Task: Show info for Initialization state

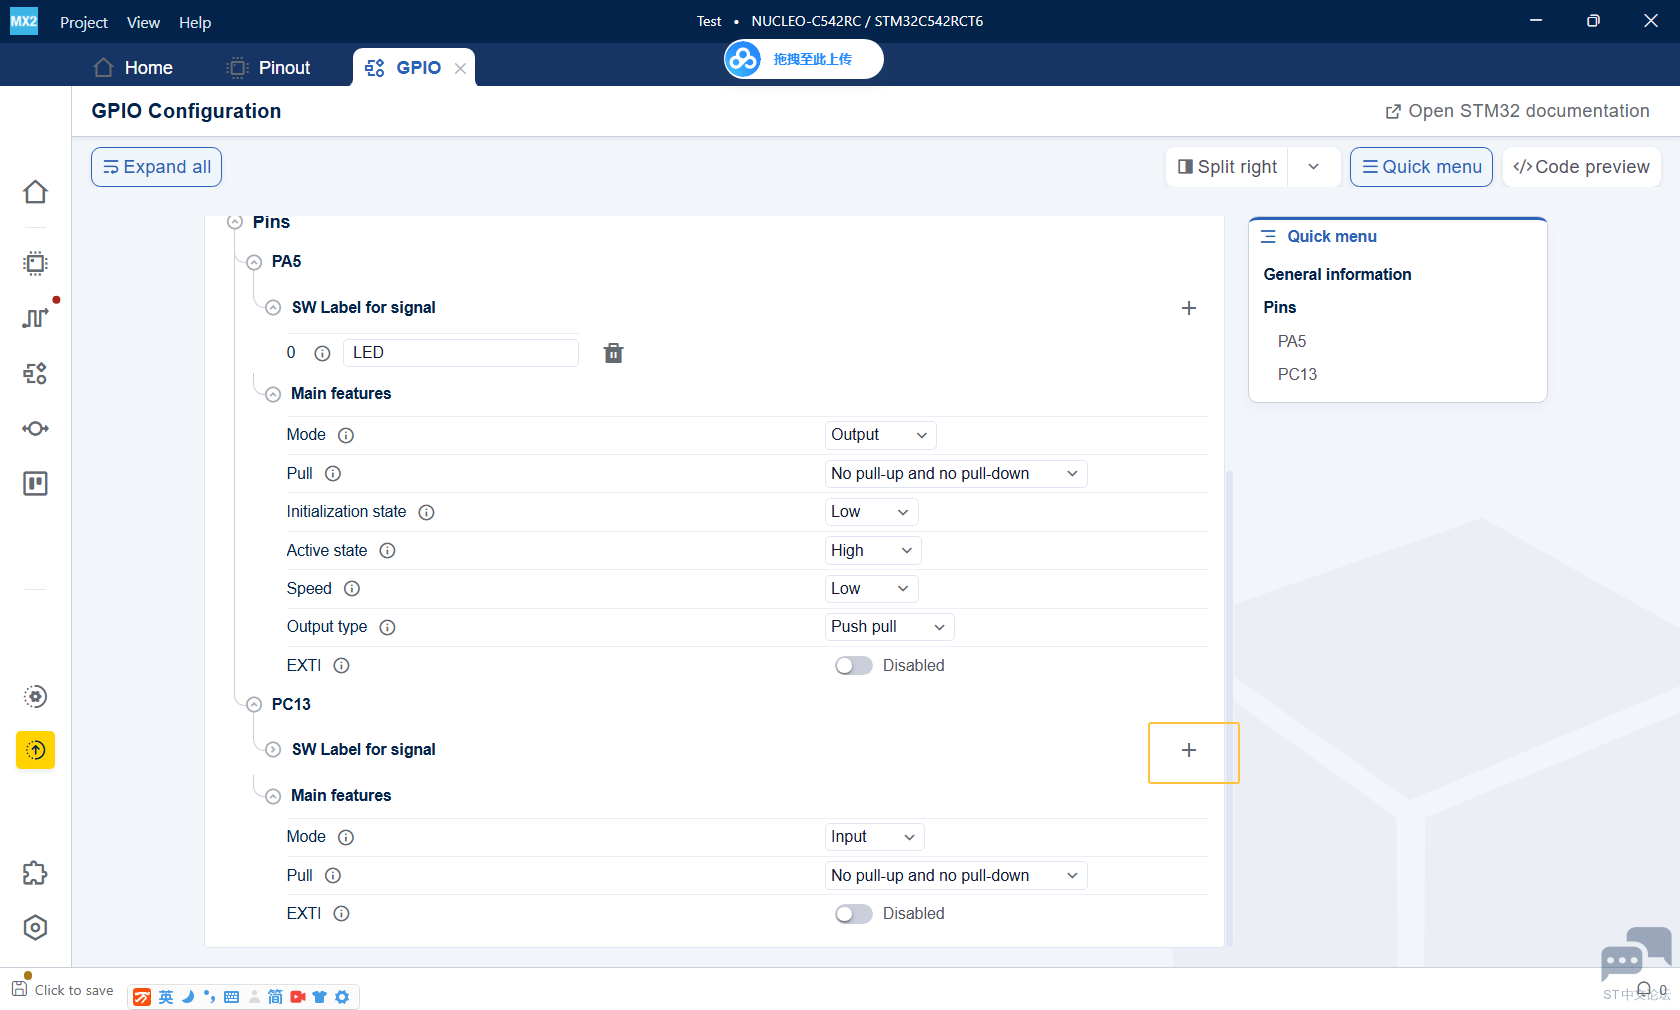Action: coord(426,512)
